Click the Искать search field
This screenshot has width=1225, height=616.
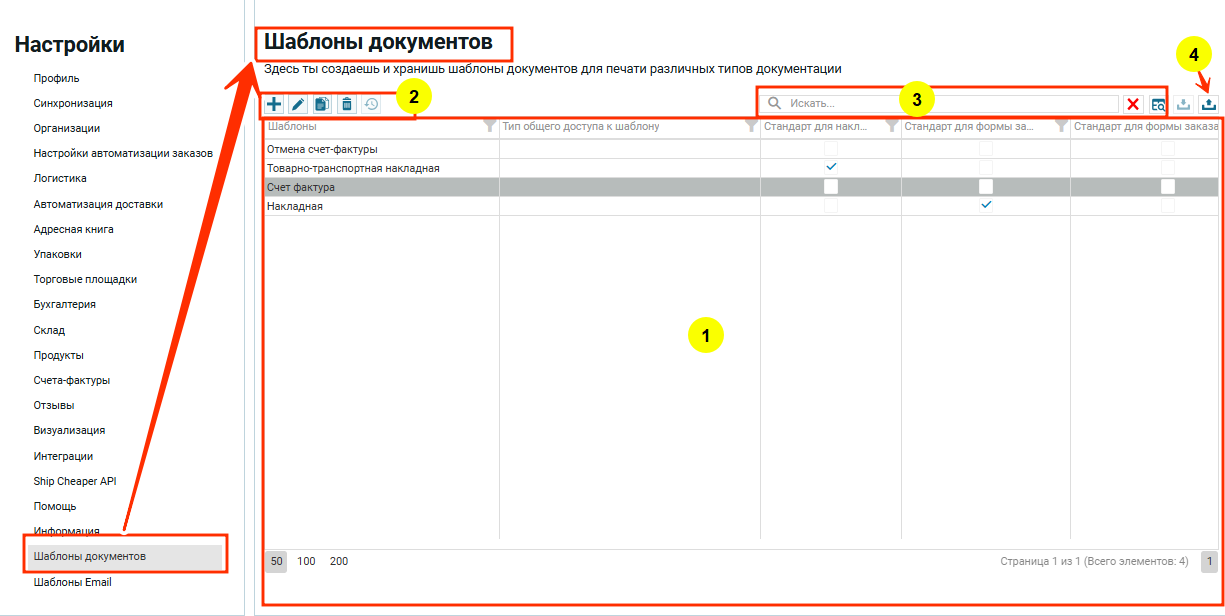coord(950,104)
